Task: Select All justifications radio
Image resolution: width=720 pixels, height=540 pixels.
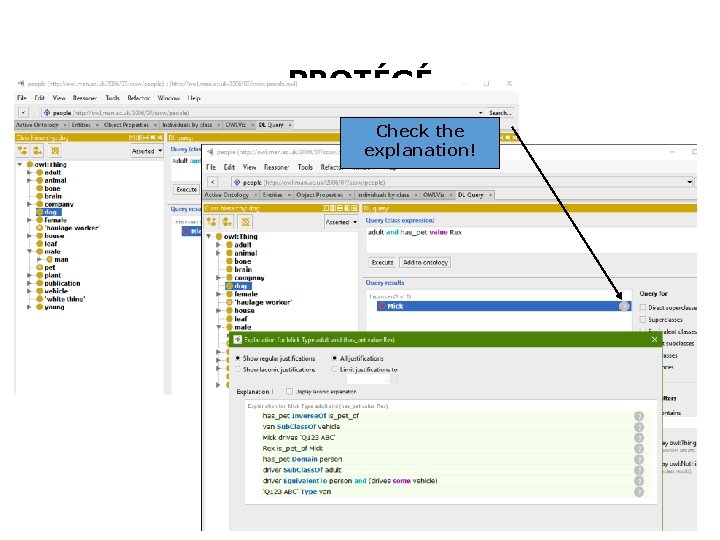Action: tap(335, 359)
